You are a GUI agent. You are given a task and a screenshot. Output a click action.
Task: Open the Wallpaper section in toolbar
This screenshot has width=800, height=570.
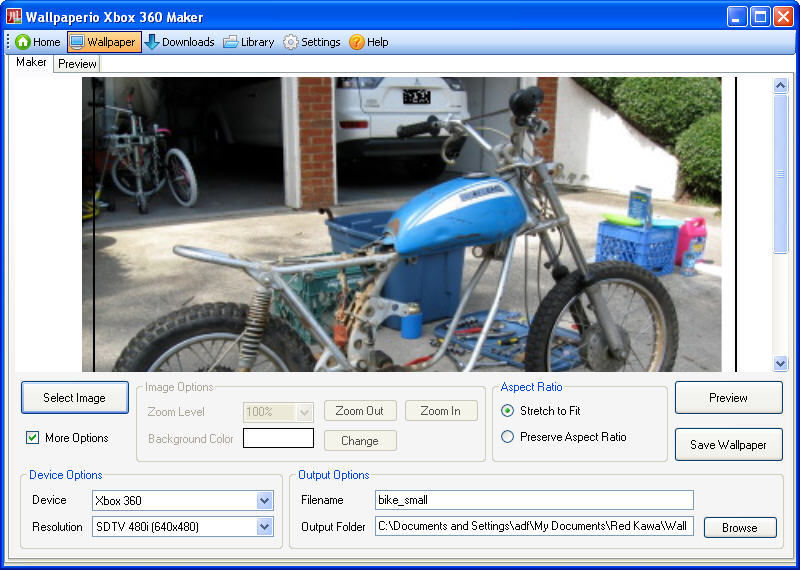(77, 42)
